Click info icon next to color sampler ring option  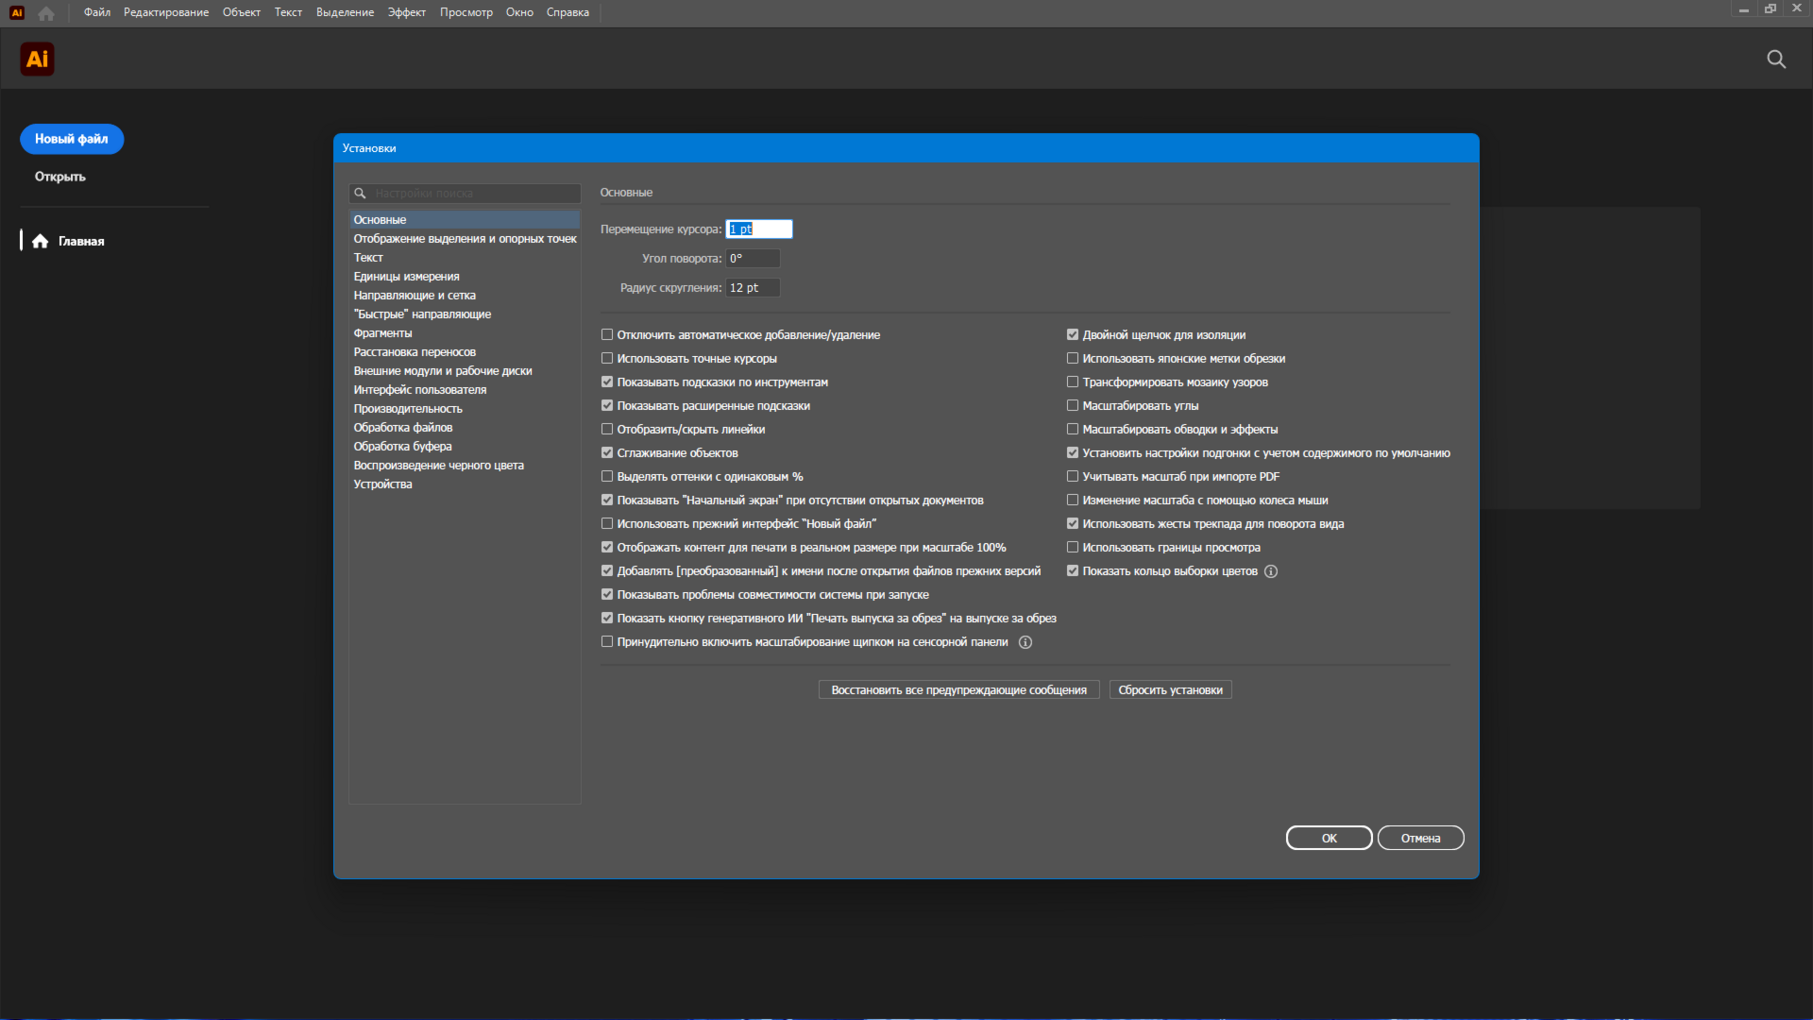click(1270, 572)
